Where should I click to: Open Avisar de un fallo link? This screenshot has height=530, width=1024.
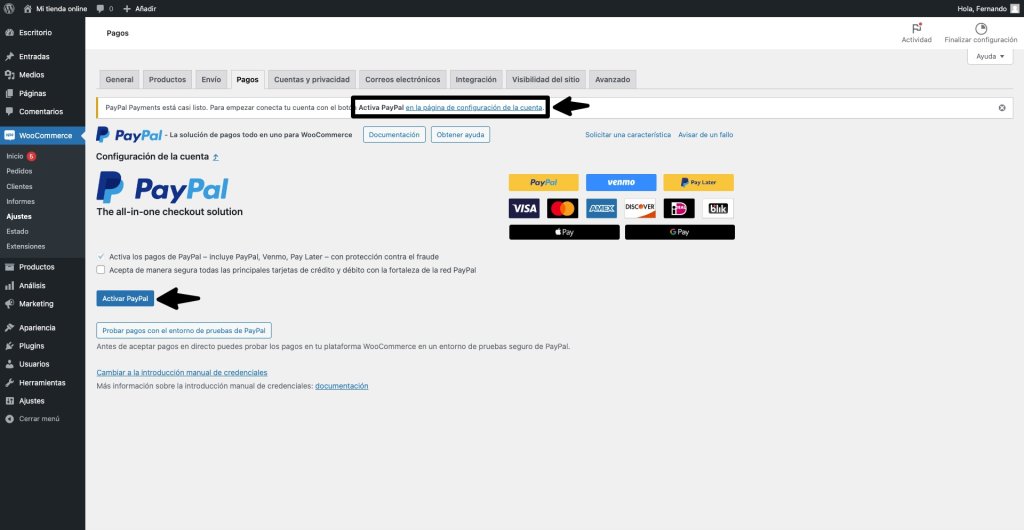pos(705,134)
